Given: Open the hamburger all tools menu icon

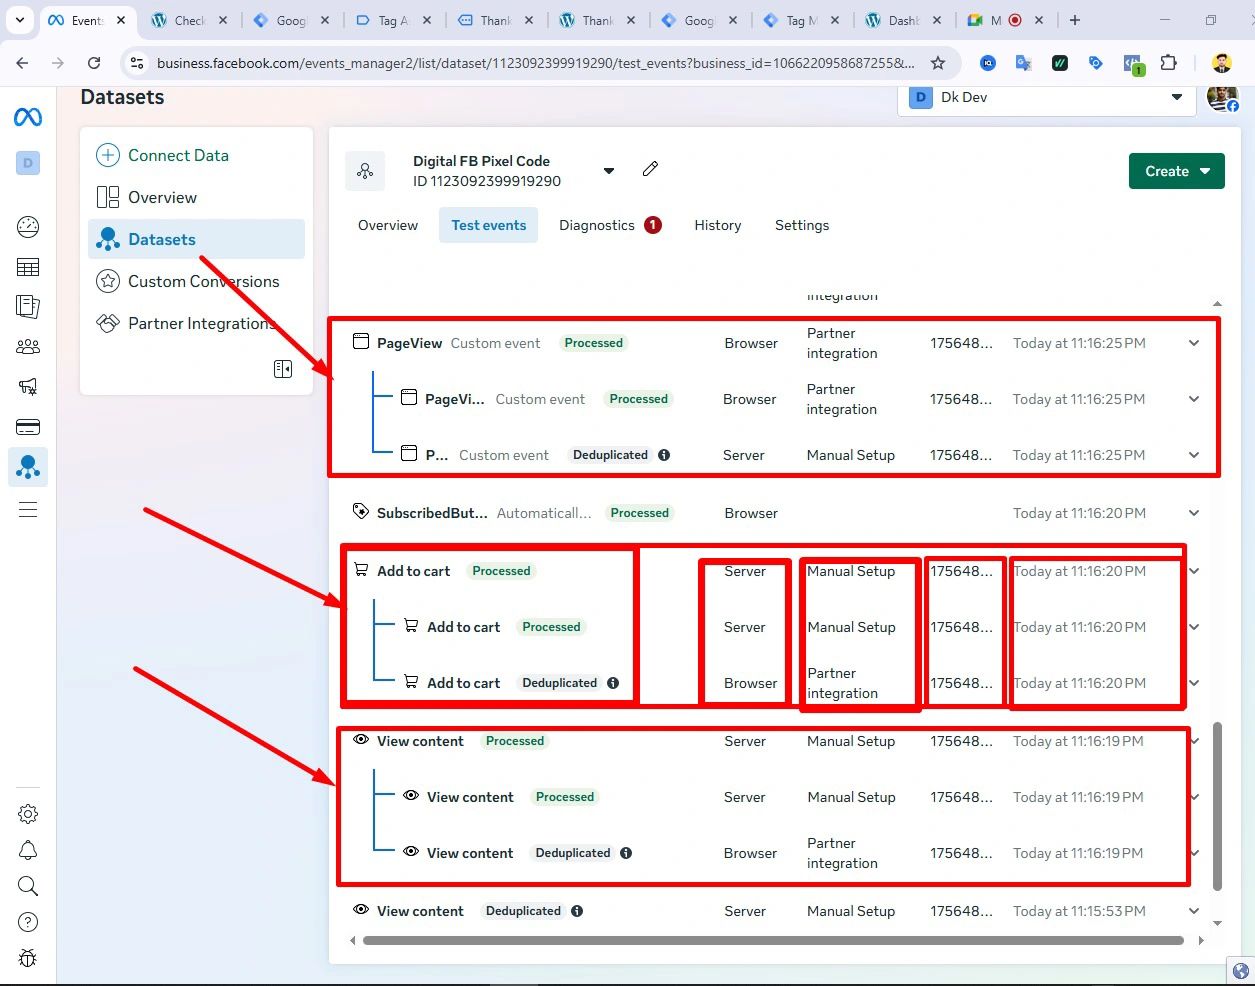Looking at the screenshot, I should tap(28, 510).
